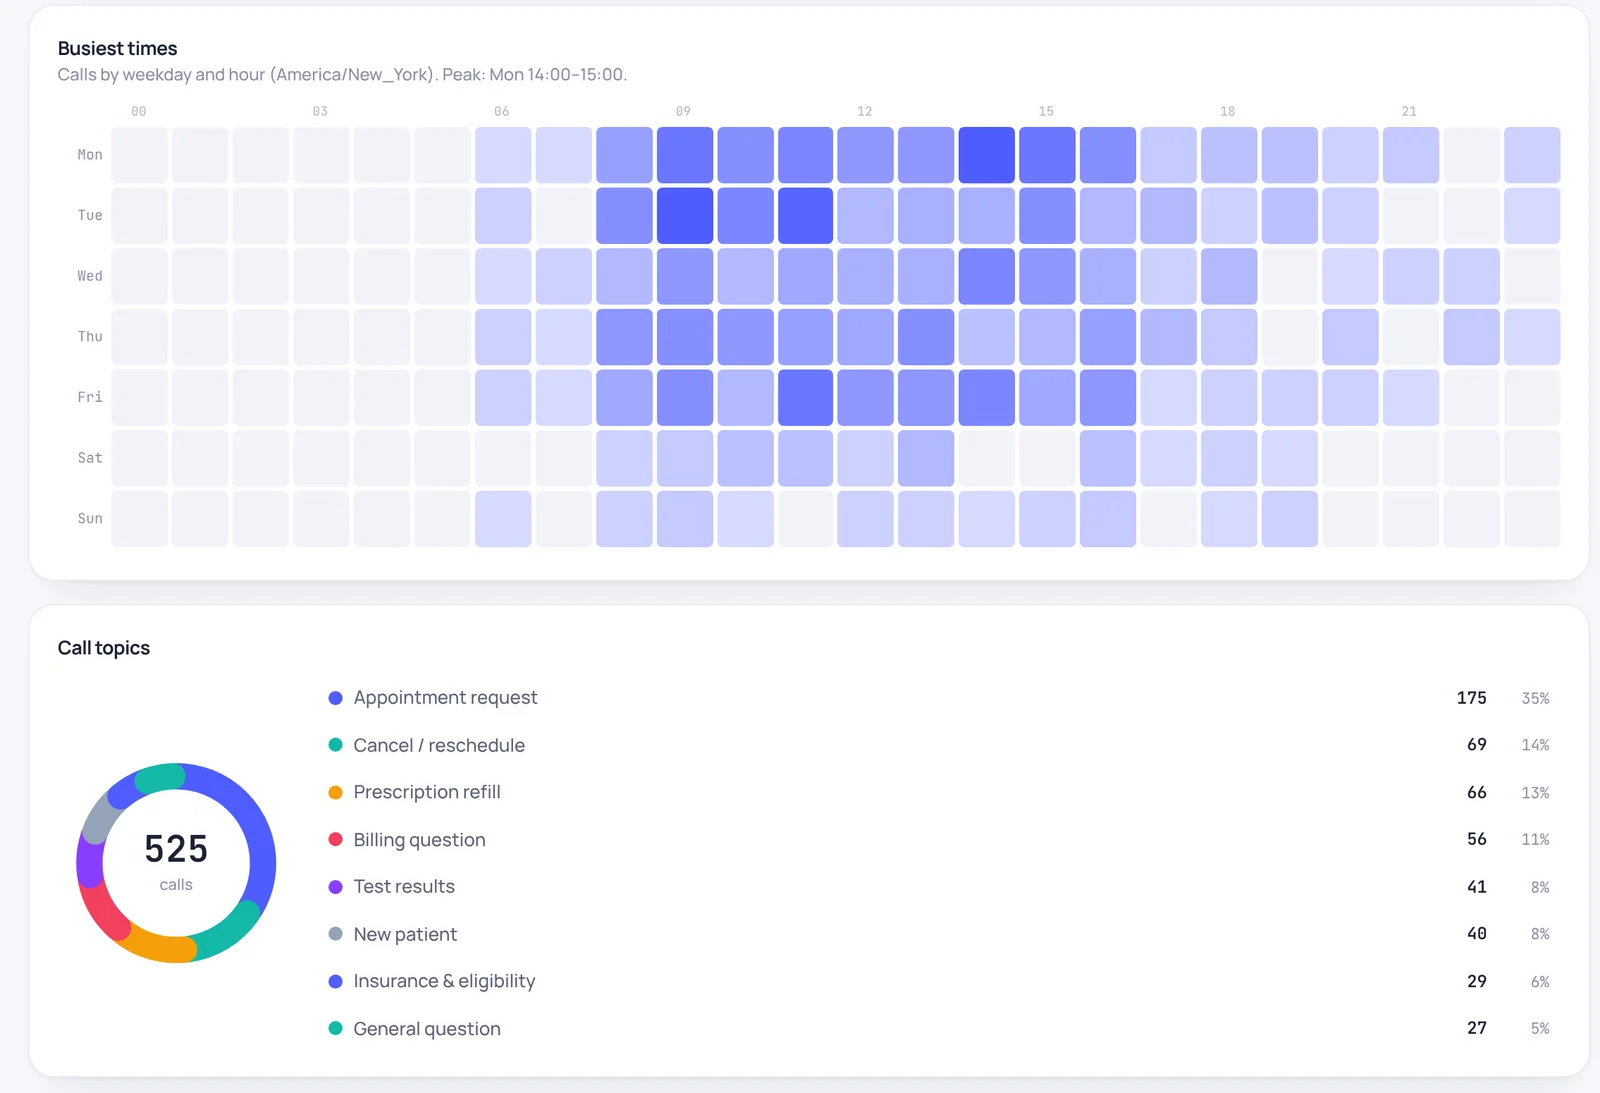This screenshot has width=1600, height=1093.
Task: Select the "General question" topic label
Action: click(427, 1029)
